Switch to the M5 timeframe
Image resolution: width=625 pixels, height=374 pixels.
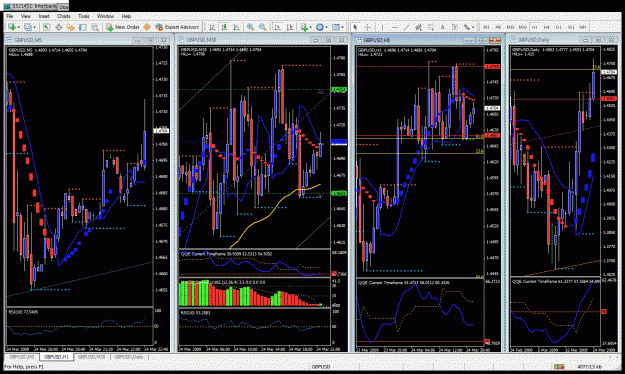click(498, 27)
